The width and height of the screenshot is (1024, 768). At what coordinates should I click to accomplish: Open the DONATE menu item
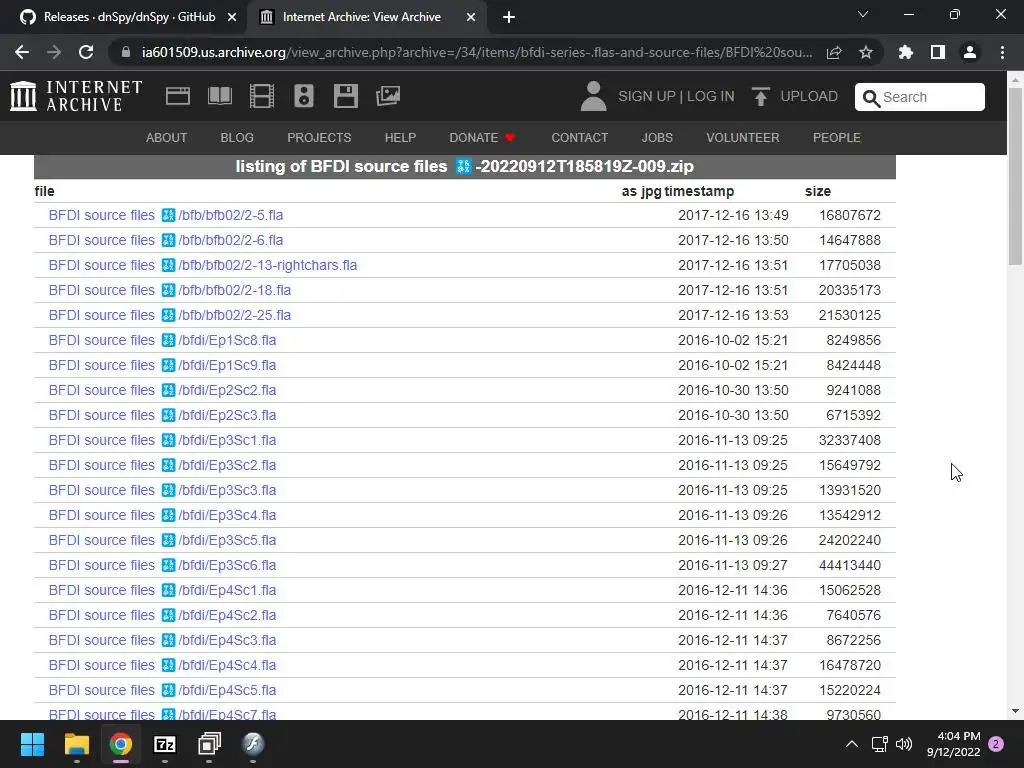(x=482, y=138)
